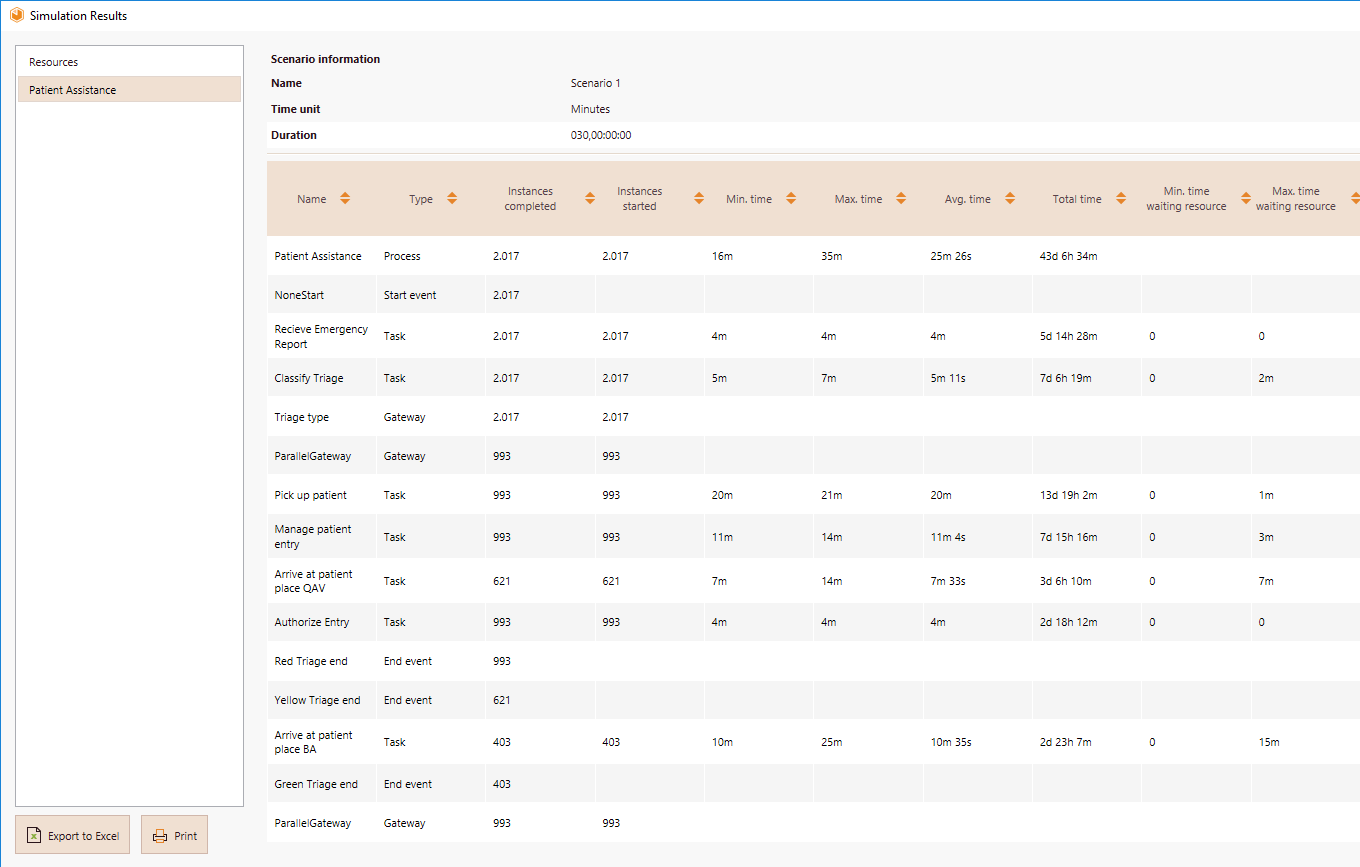Select Recieve Emergency Report task row

813,336
